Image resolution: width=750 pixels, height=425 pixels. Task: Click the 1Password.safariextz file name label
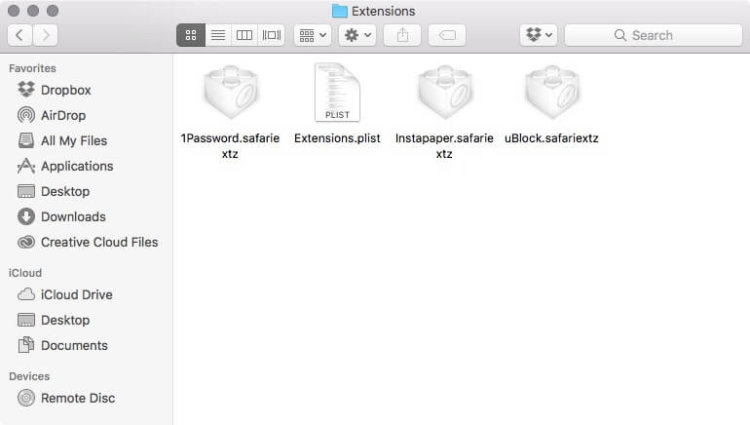(x=230, y=146)
